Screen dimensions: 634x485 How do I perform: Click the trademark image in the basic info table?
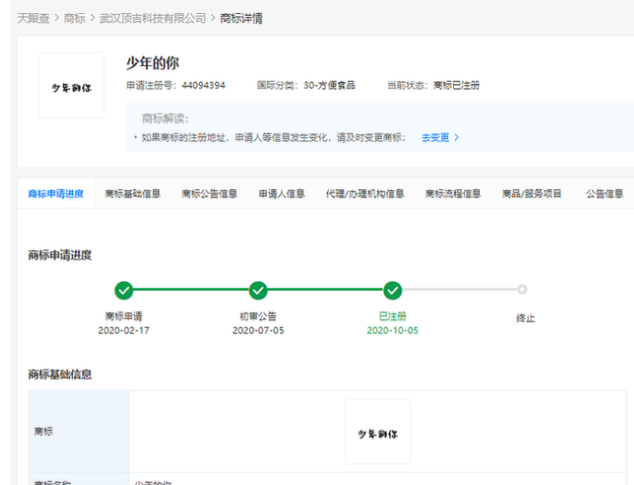(378, 431)
